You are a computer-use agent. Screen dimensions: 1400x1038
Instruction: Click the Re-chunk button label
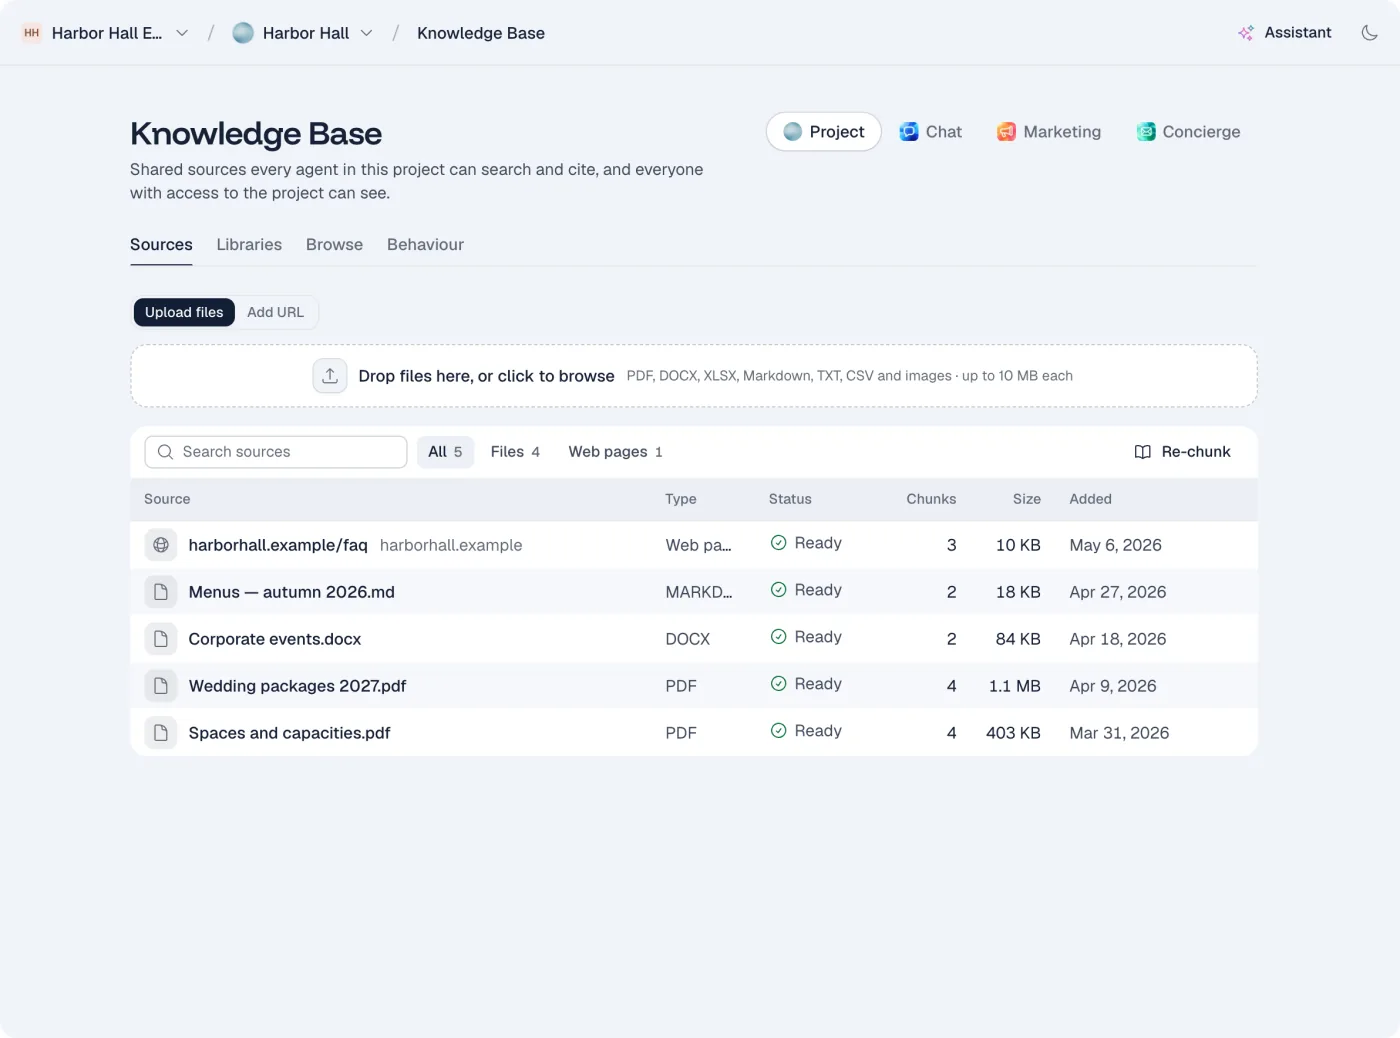pos(1196,452)
